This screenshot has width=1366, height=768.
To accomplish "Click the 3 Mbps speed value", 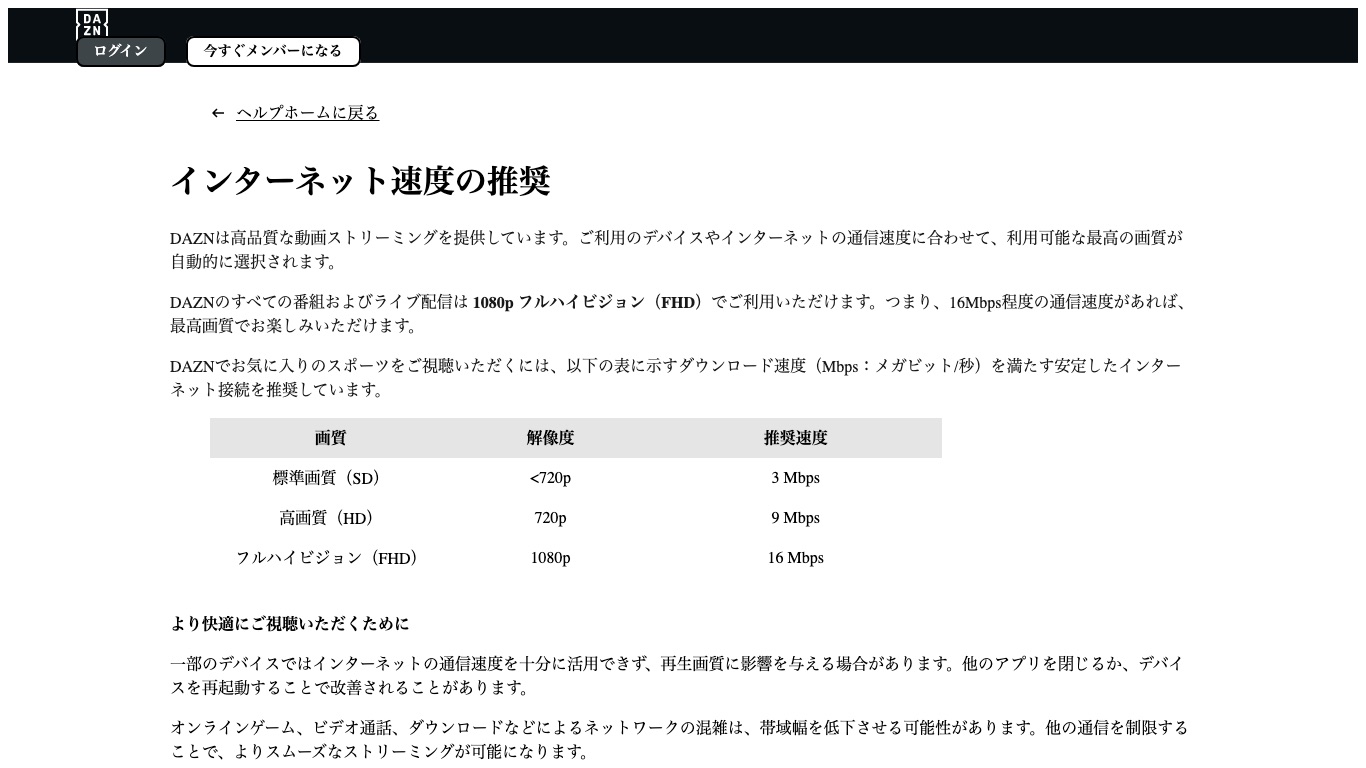I will pos(796,478).
